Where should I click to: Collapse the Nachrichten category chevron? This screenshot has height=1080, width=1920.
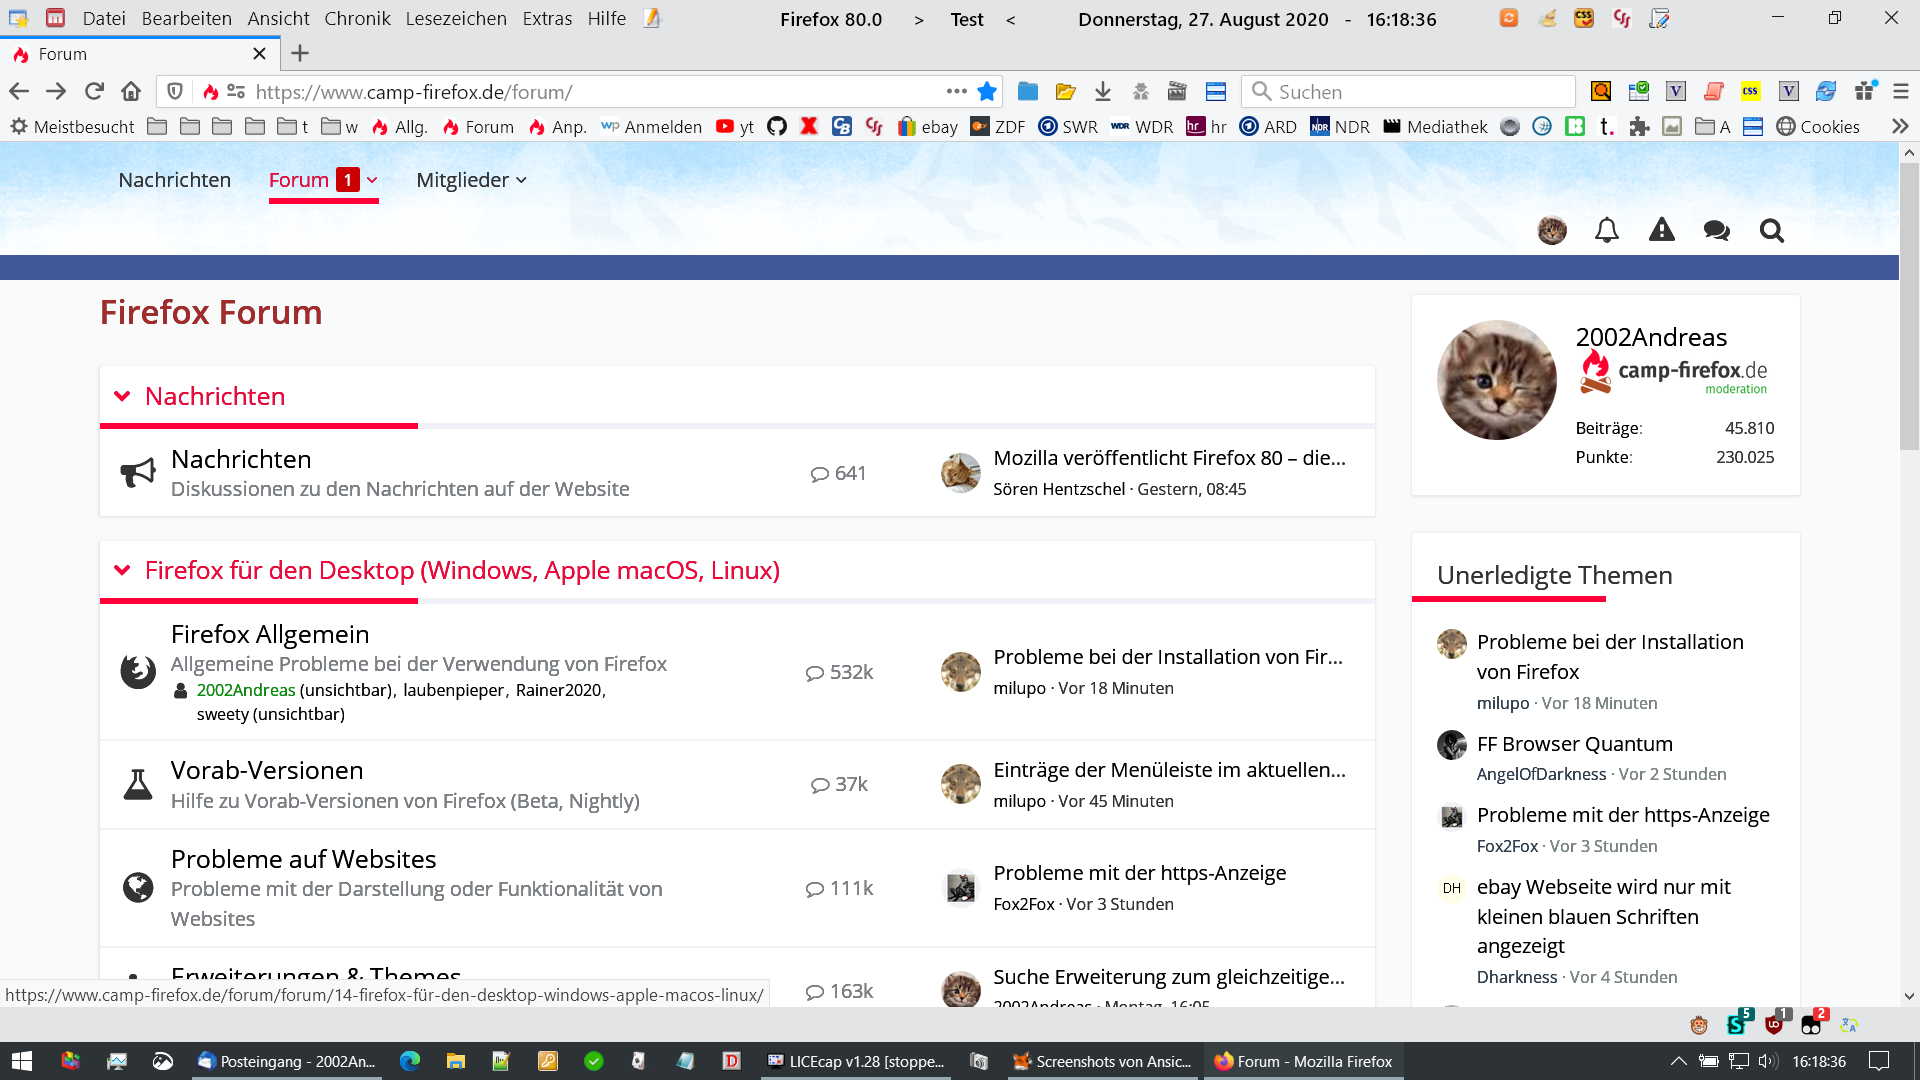click(x=122, y=396)
